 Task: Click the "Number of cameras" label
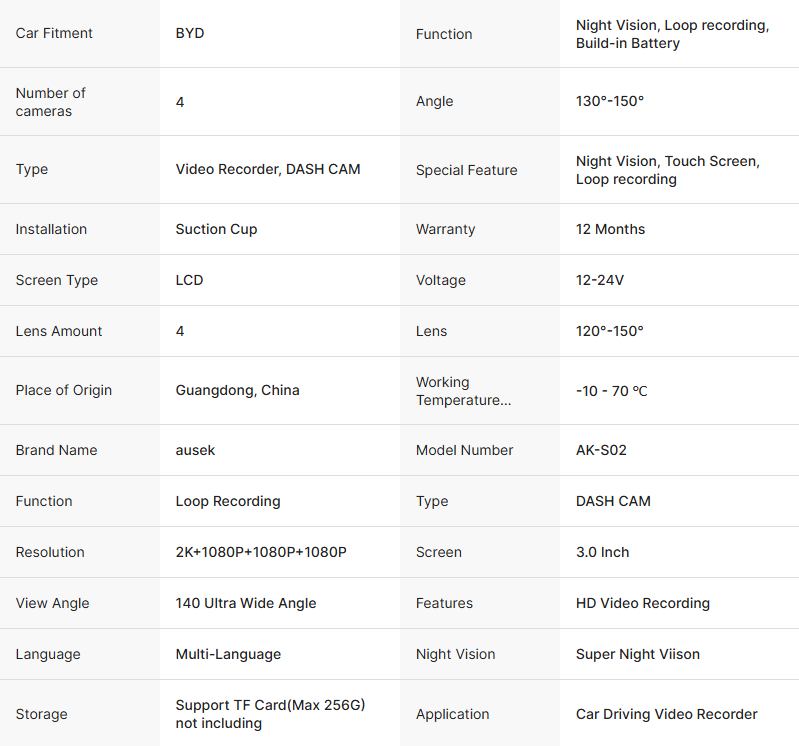pos(51,102)
